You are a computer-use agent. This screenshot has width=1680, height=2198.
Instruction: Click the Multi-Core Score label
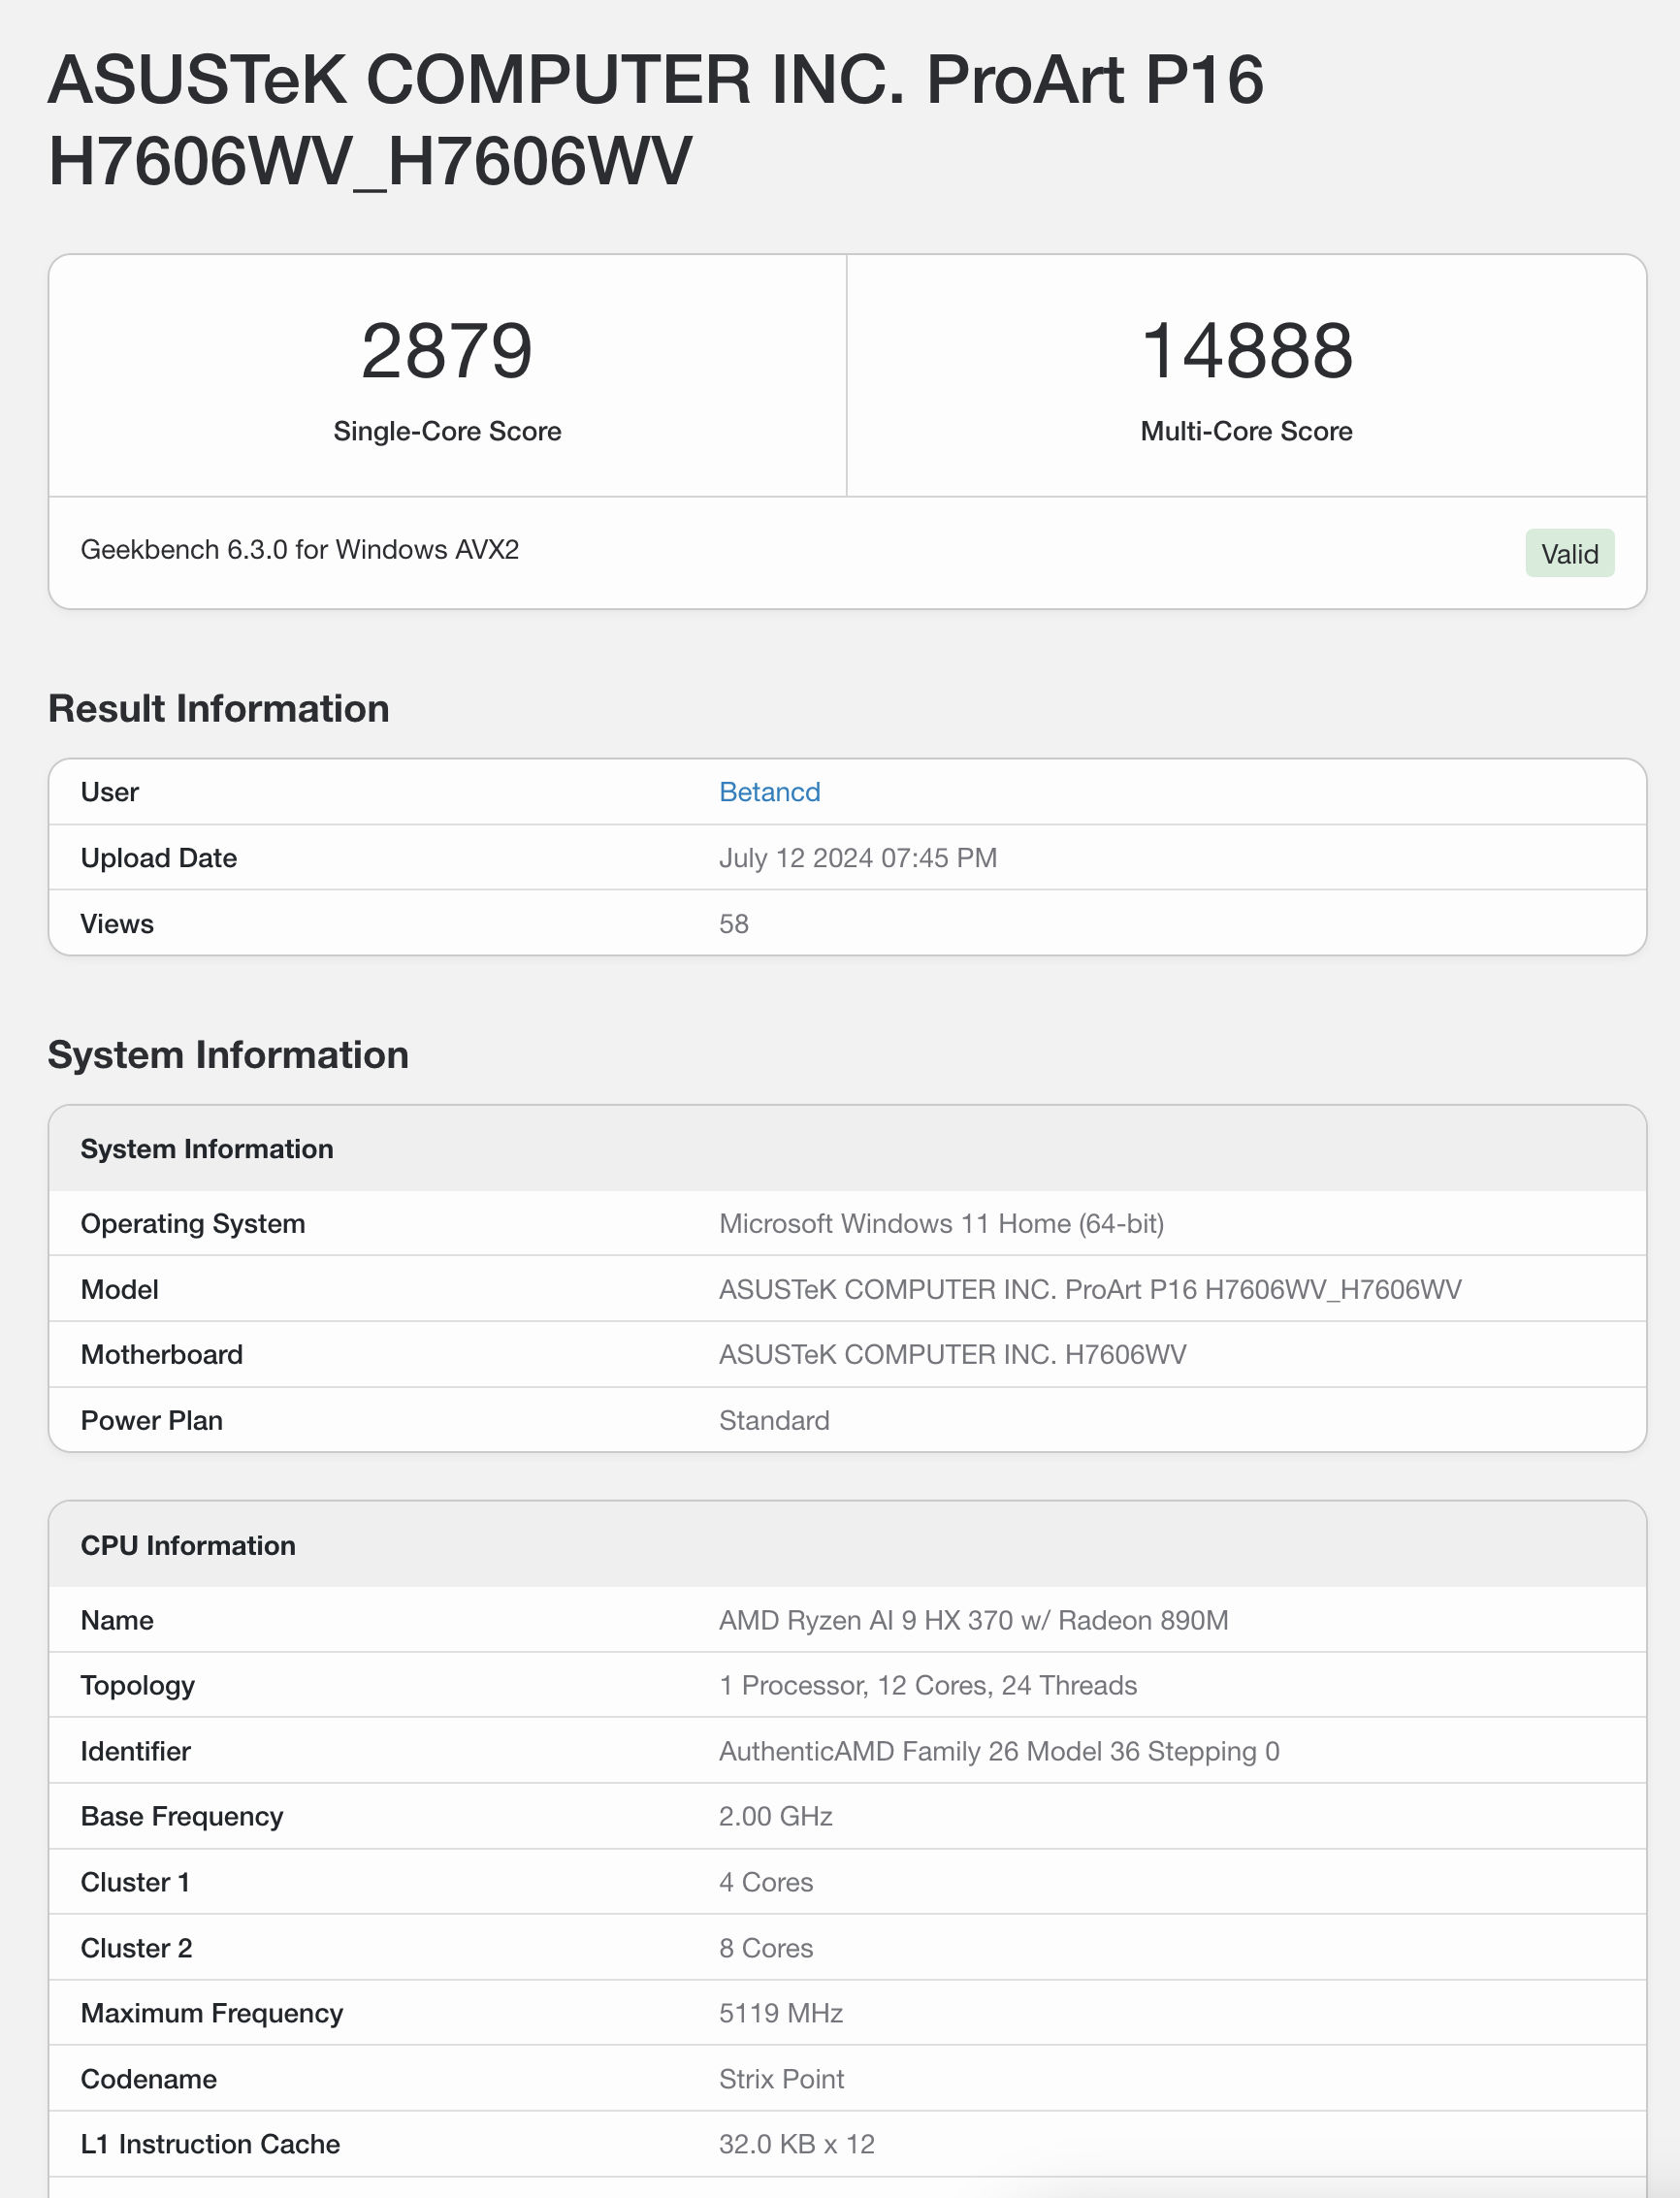(x=1247, y=431)
